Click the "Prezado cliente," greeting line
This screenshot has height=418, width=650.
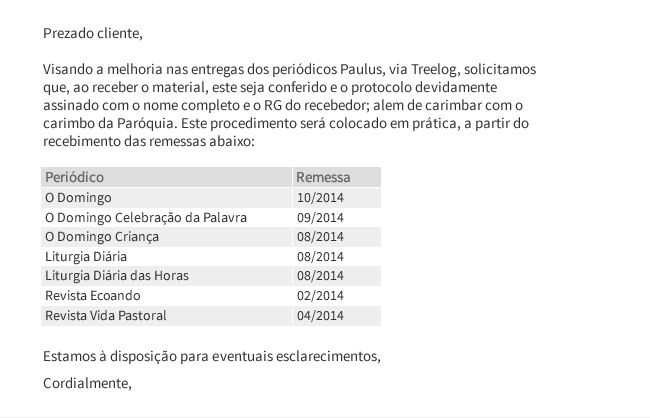[x=93, y=33]
